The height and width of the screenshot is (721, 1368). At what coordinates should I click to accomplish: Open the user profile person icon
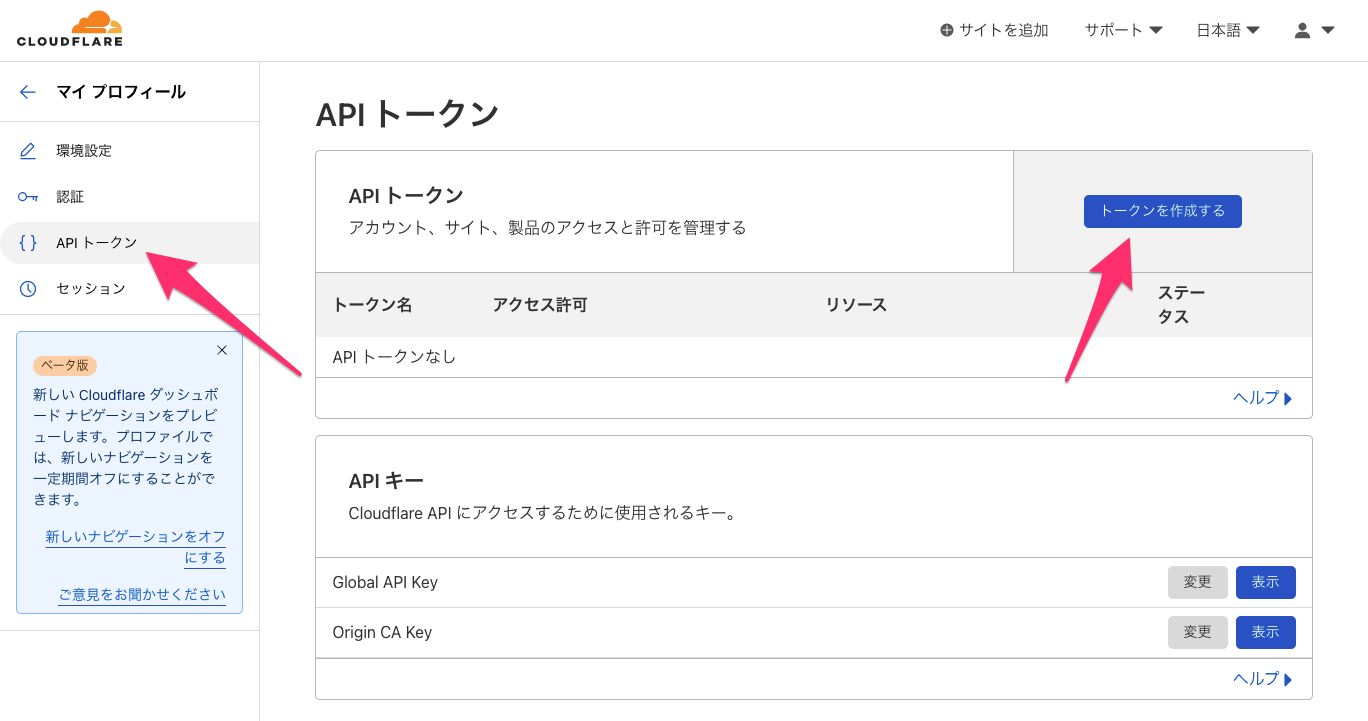pyautogui.click(x=1300, y=30)
